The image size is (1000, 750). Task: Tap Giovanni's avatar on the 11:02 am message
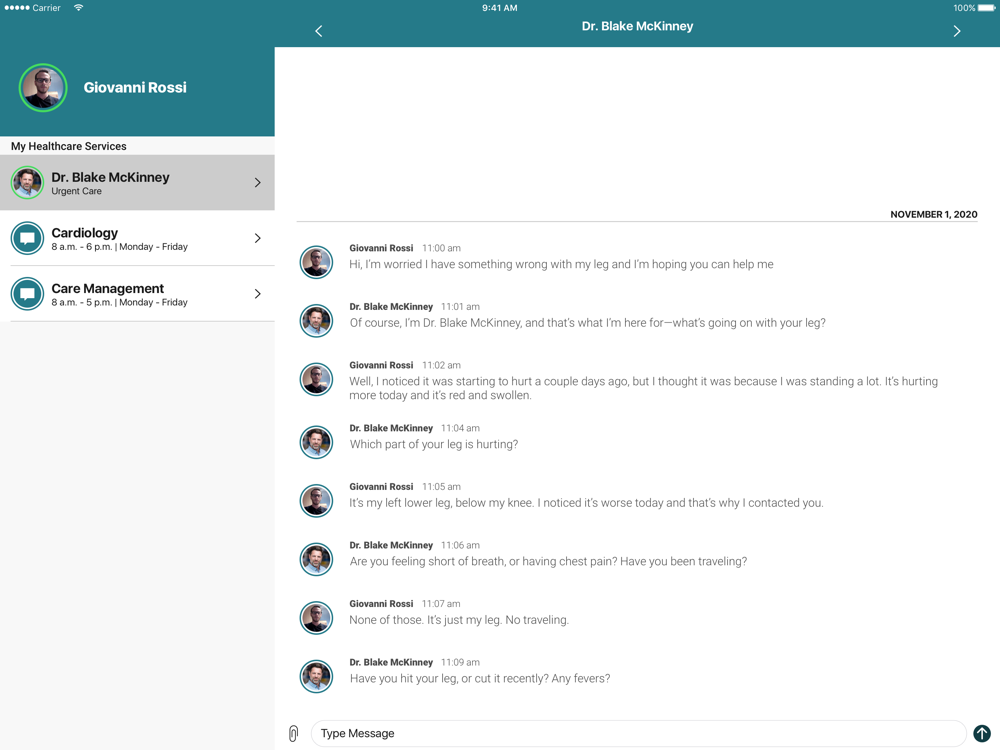click(x=316, y=379)
